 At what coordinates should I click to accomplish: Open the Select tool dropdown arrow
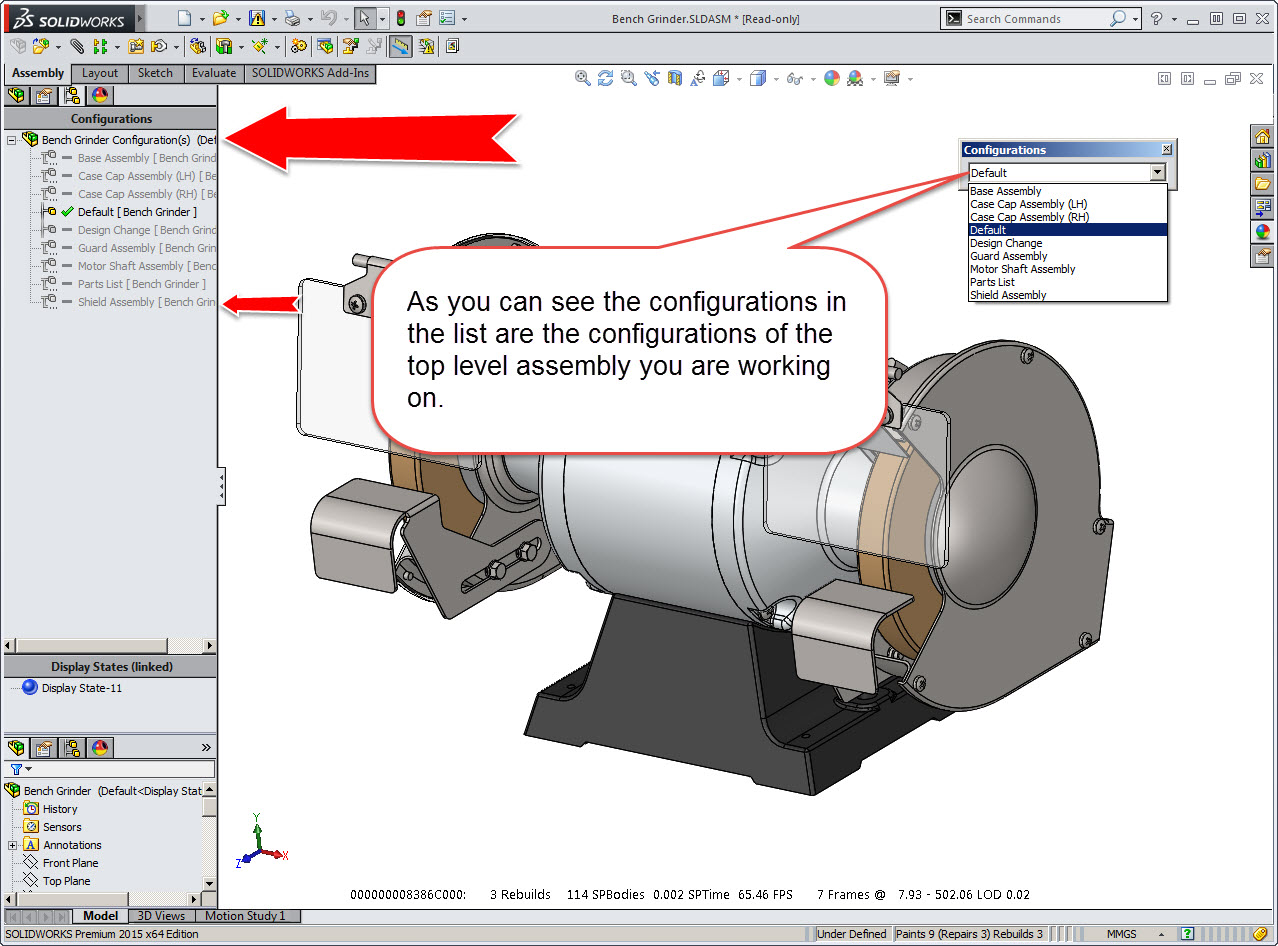(382, 19)
